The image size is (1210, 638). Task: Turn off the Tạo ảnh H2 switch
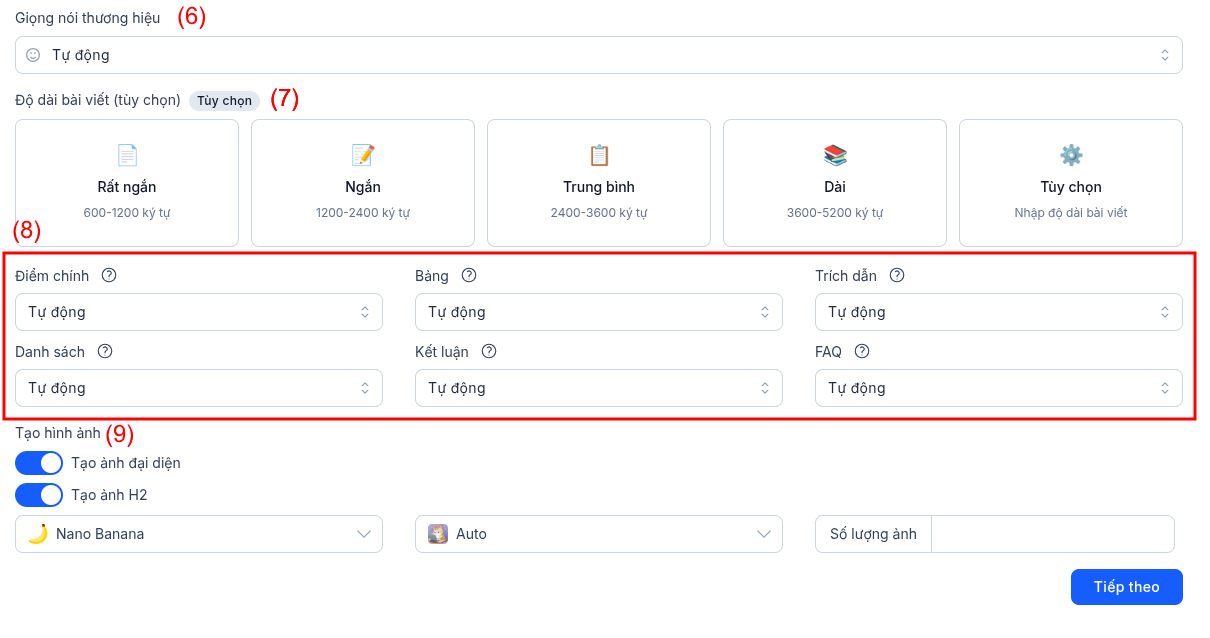(x=39, y=495)
